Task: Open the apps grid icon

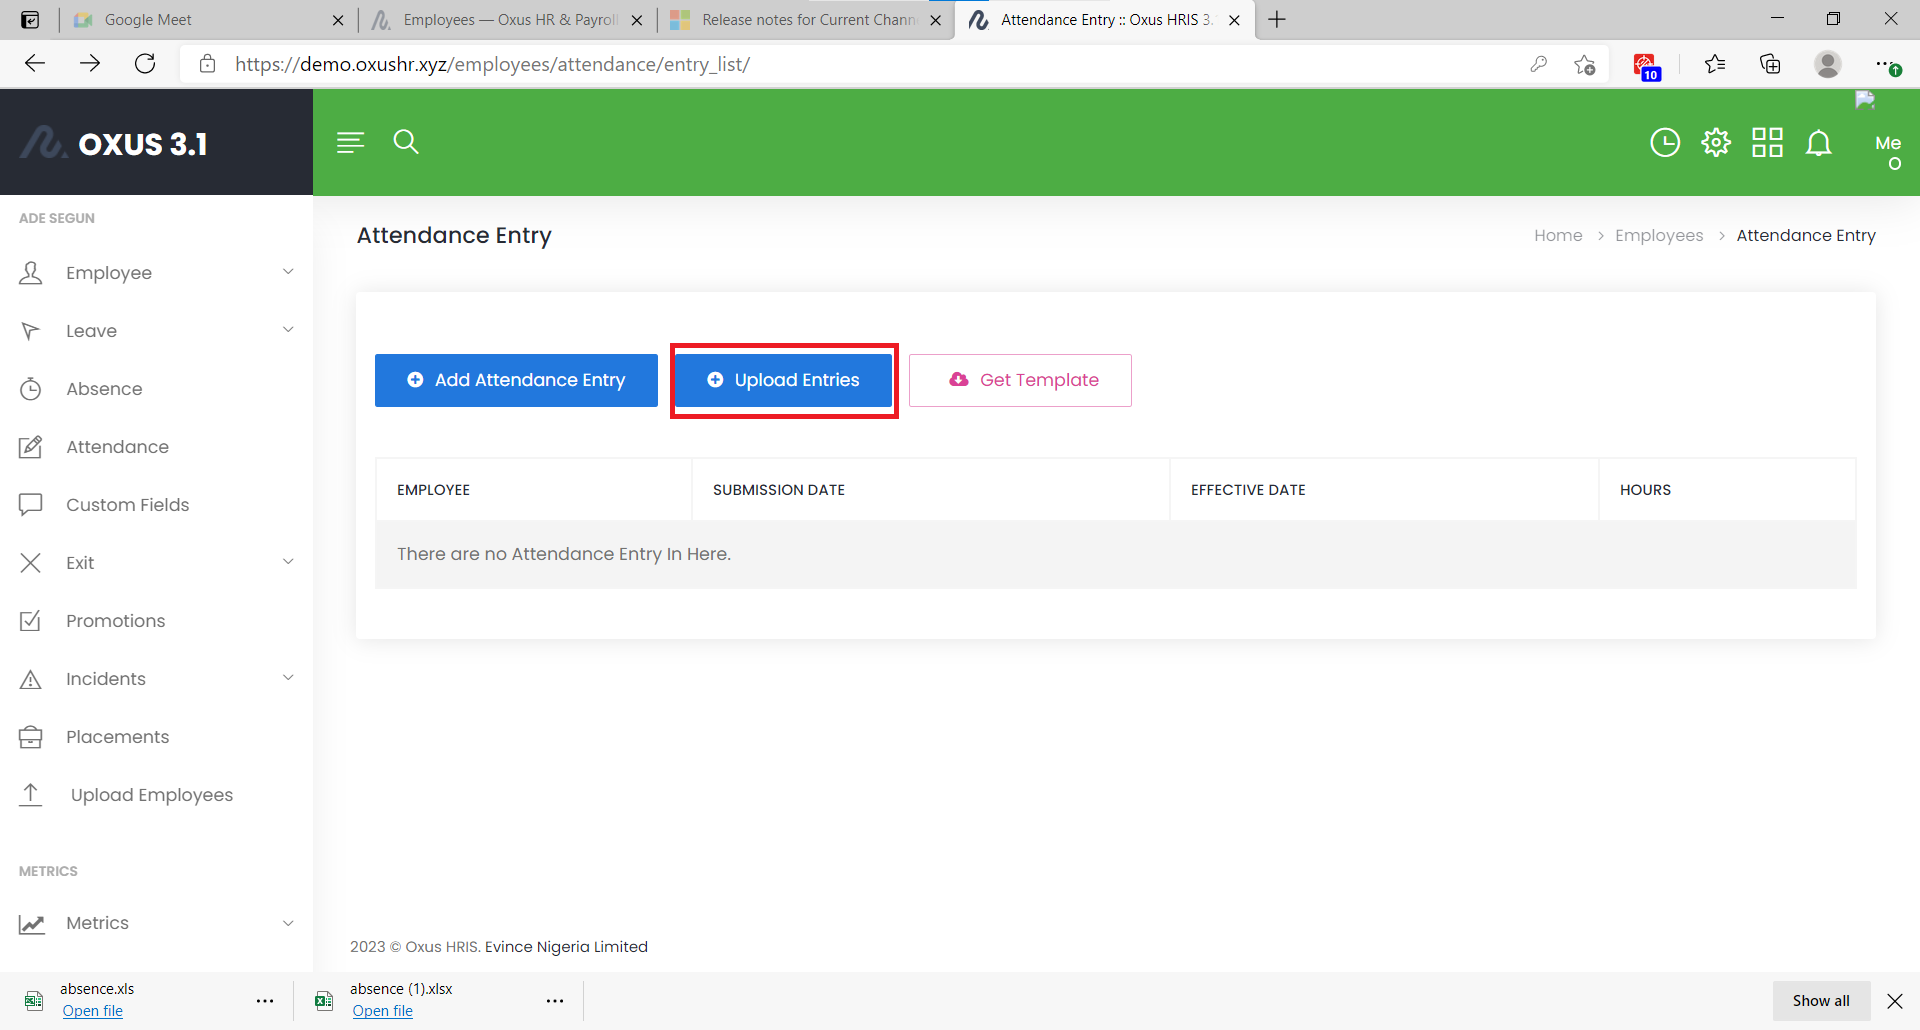Action: 1767,143
